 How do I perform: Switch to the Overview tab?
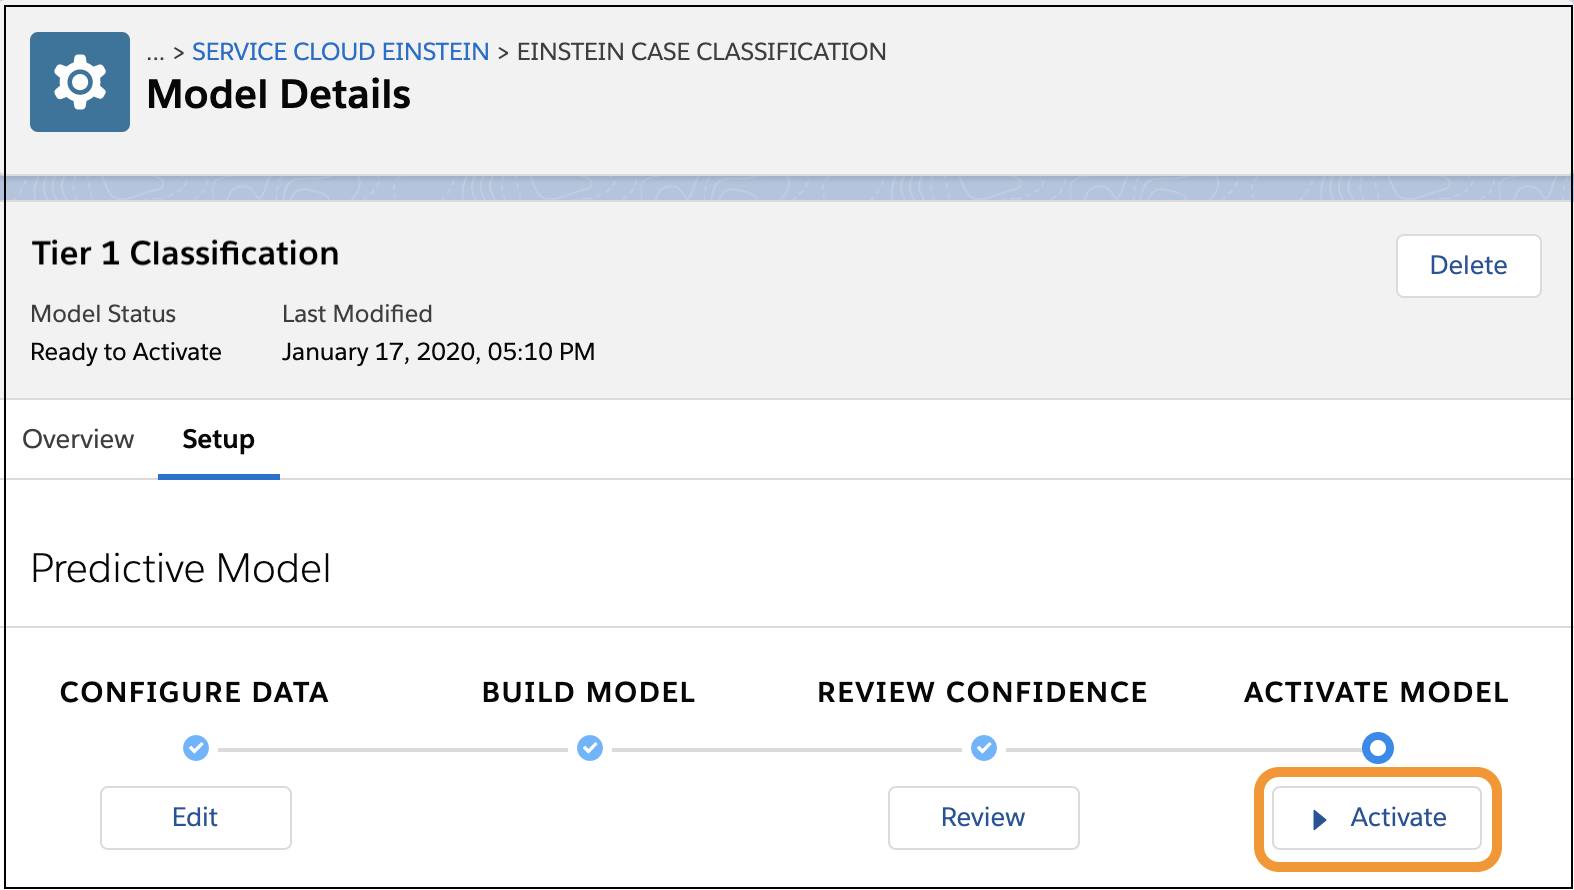coord(78,440)
